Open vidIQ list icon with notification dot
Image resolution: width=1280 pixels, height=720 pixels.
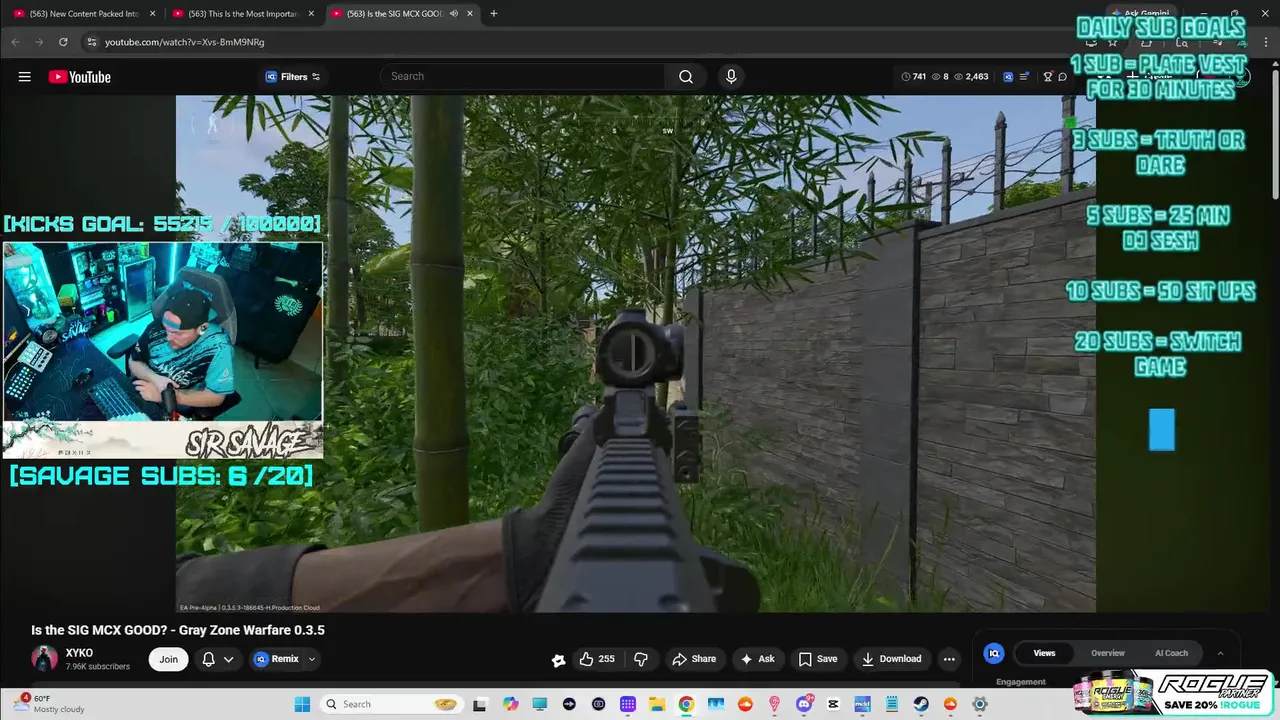[1025, 76]
